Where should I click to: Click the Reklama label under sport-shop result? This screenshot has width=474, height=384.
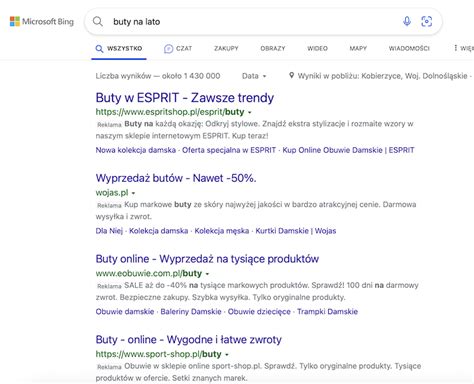[x=109, y=367]
